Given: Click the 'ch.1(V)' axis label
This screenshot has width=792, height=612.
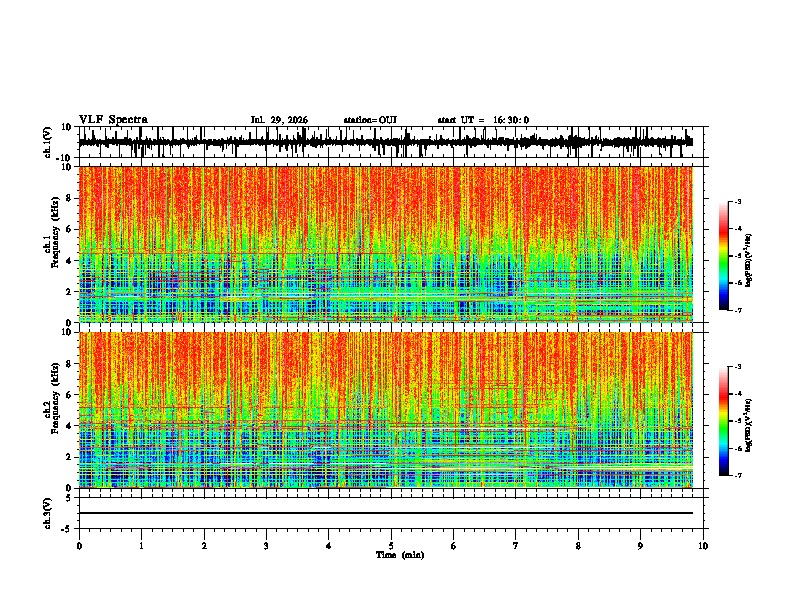Looking at the screenshot, I should tap(47, 142).
